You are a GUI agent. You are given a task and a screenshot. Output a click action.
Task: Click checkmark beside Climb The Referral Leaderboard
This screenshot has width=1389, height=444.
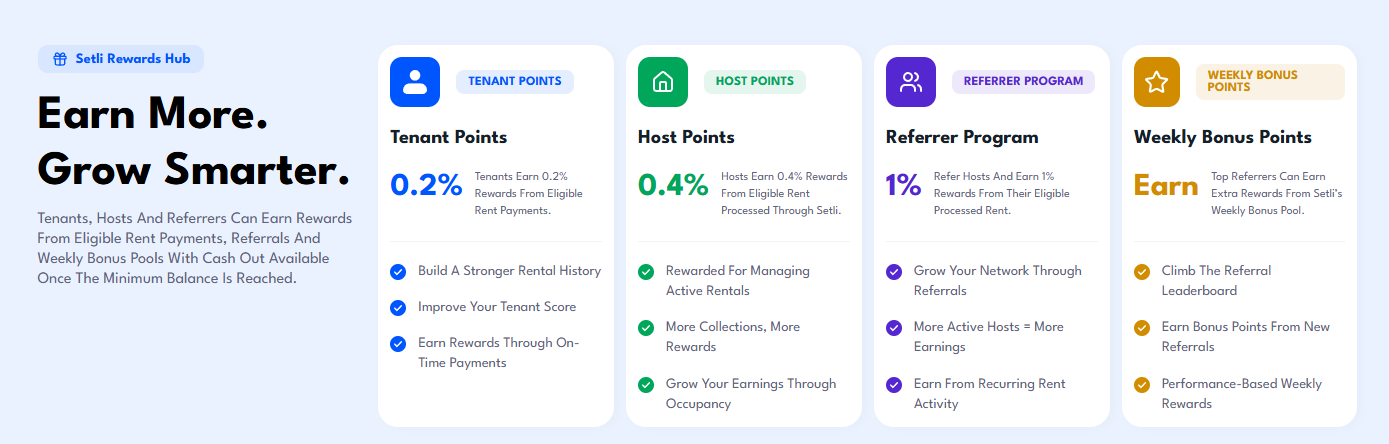tap(1142, 271)
